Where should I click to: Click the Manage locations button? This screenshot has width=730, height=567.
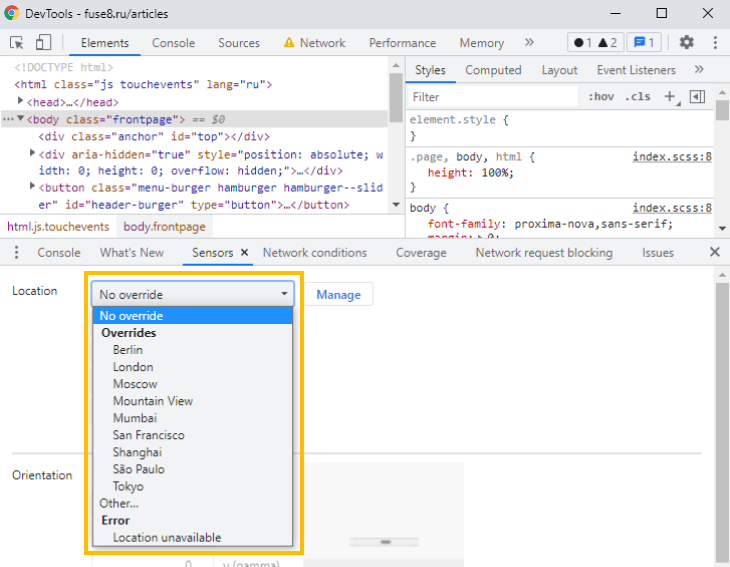(339, 294)
